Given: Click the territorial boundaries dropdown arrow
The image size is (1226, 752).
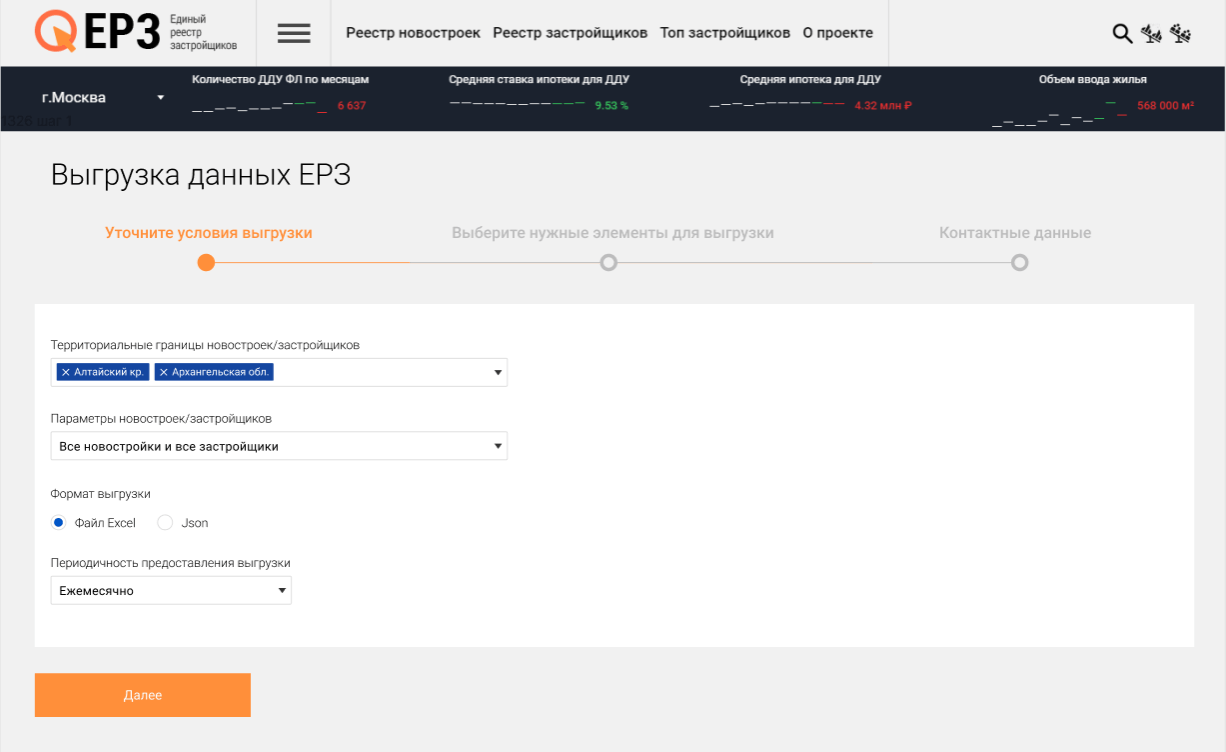Looking at the screenshot, I should (x=498, y=373).
